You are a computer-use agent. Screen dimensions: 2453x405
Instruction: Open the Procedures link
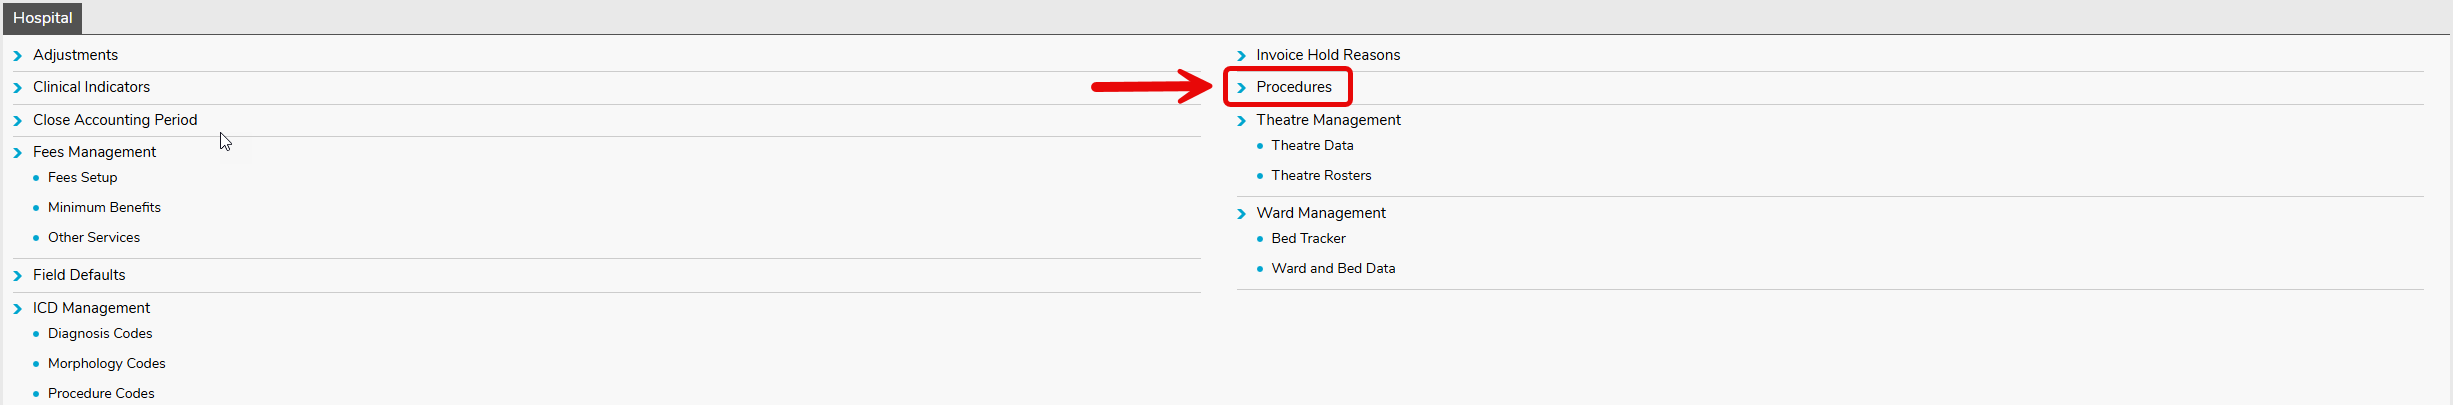[1293, 87]
